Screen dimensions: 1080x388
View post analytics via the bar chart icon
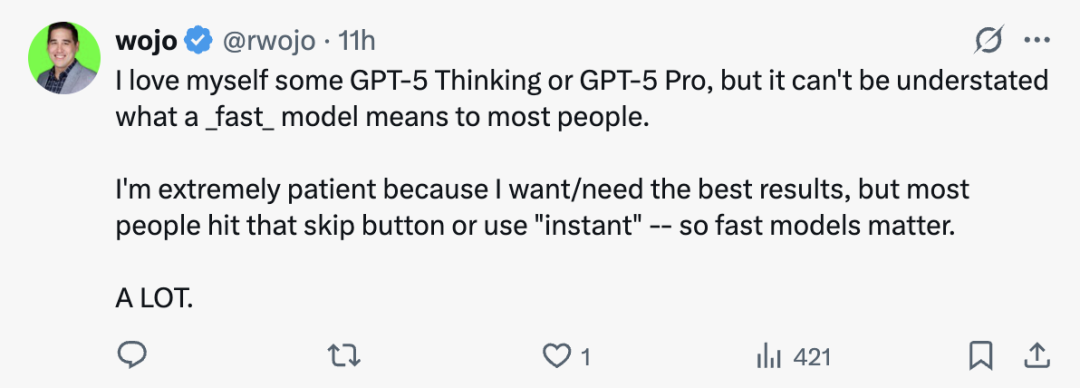click(x=767, y=357)
